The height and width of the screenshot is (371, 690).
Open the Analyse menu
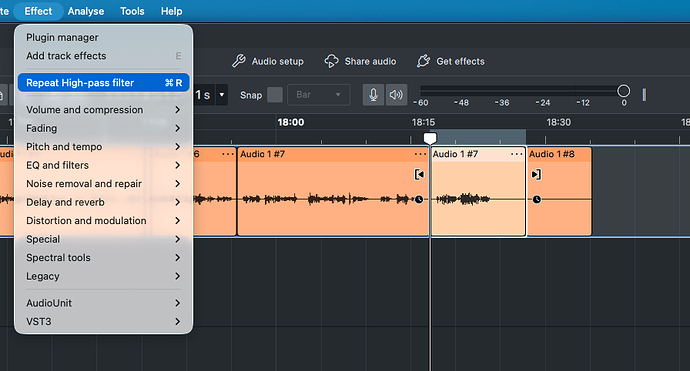[86, 11]
